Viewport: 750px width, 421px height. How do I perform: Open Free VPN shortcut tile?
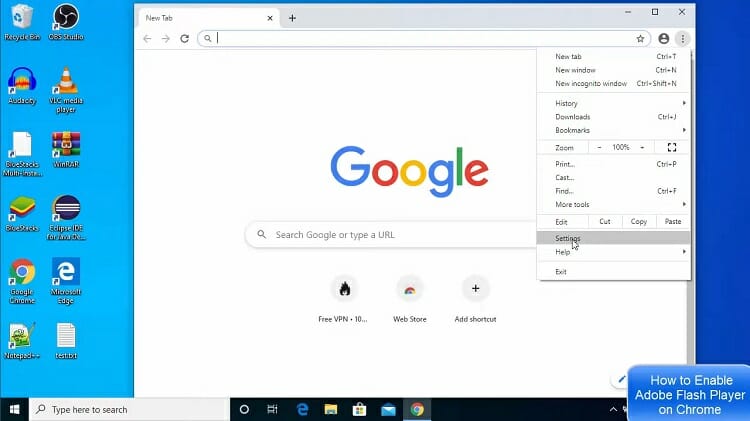click(x=343, y=299)
